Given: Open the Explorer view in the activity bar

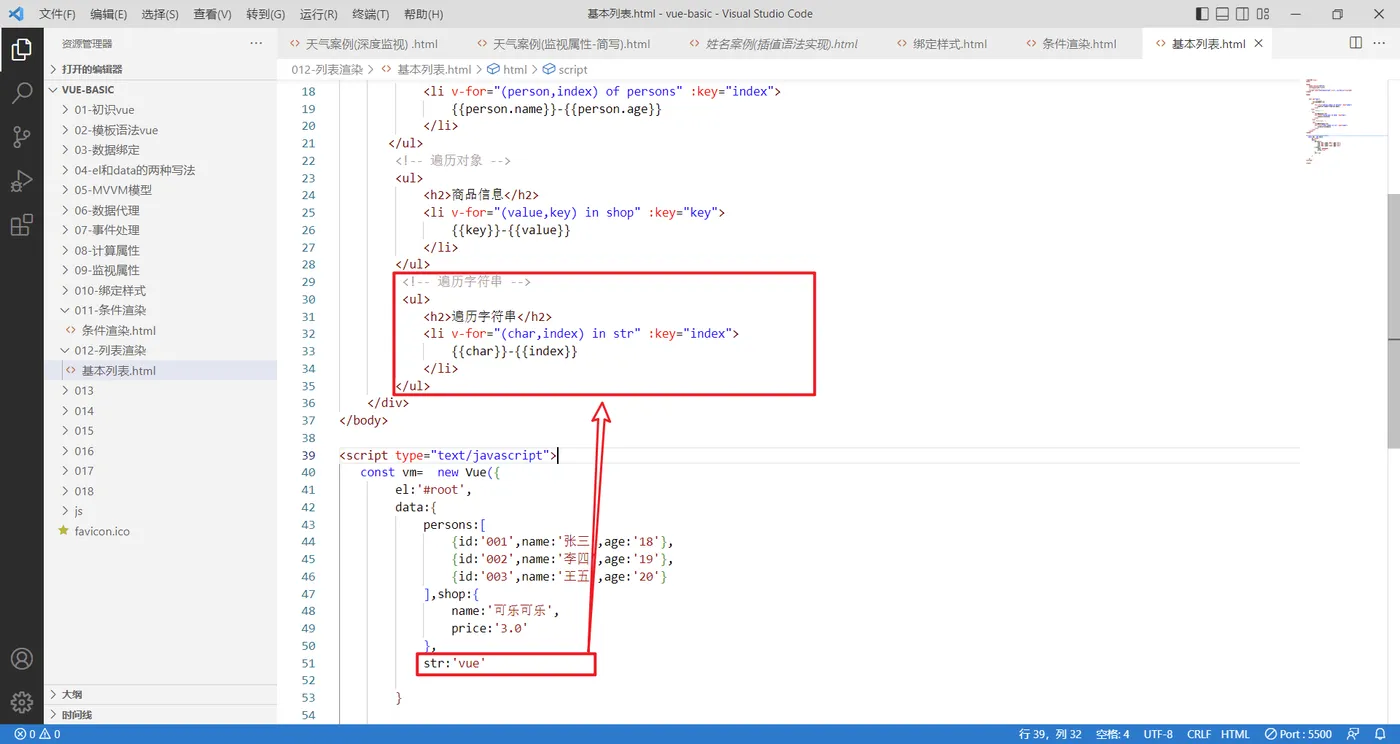Looking at the screenshot, I should click(x=21, y=51).
